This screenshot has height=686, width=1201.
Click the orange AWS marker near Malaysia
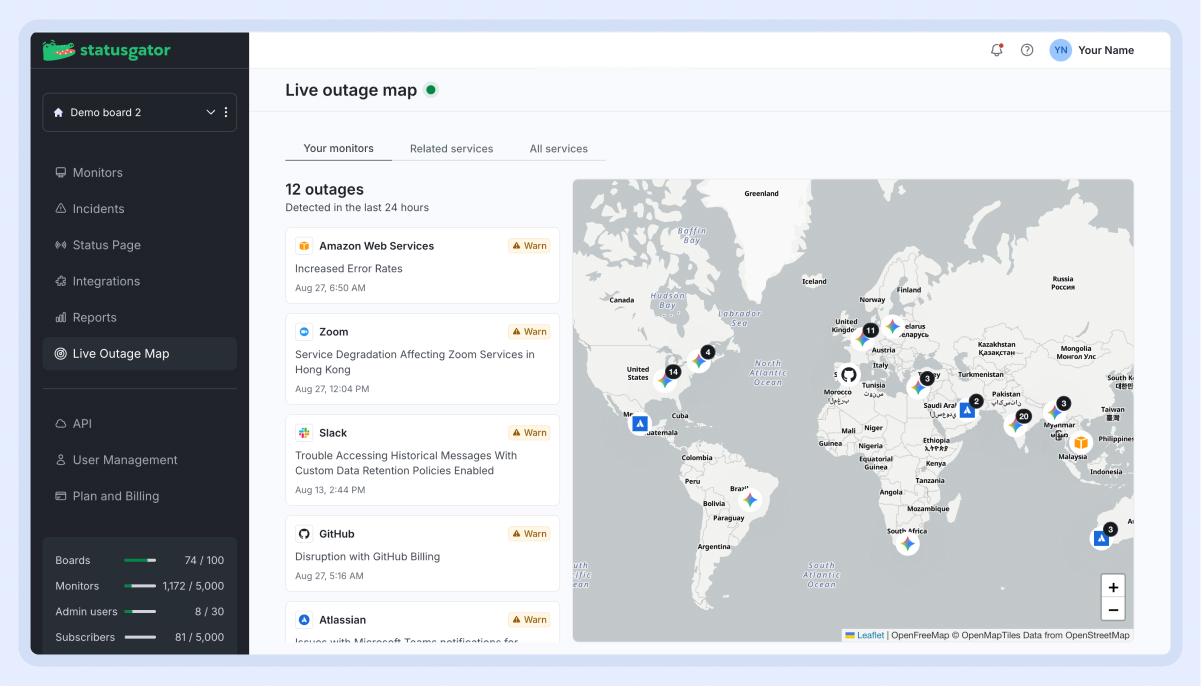[1080, 442]
